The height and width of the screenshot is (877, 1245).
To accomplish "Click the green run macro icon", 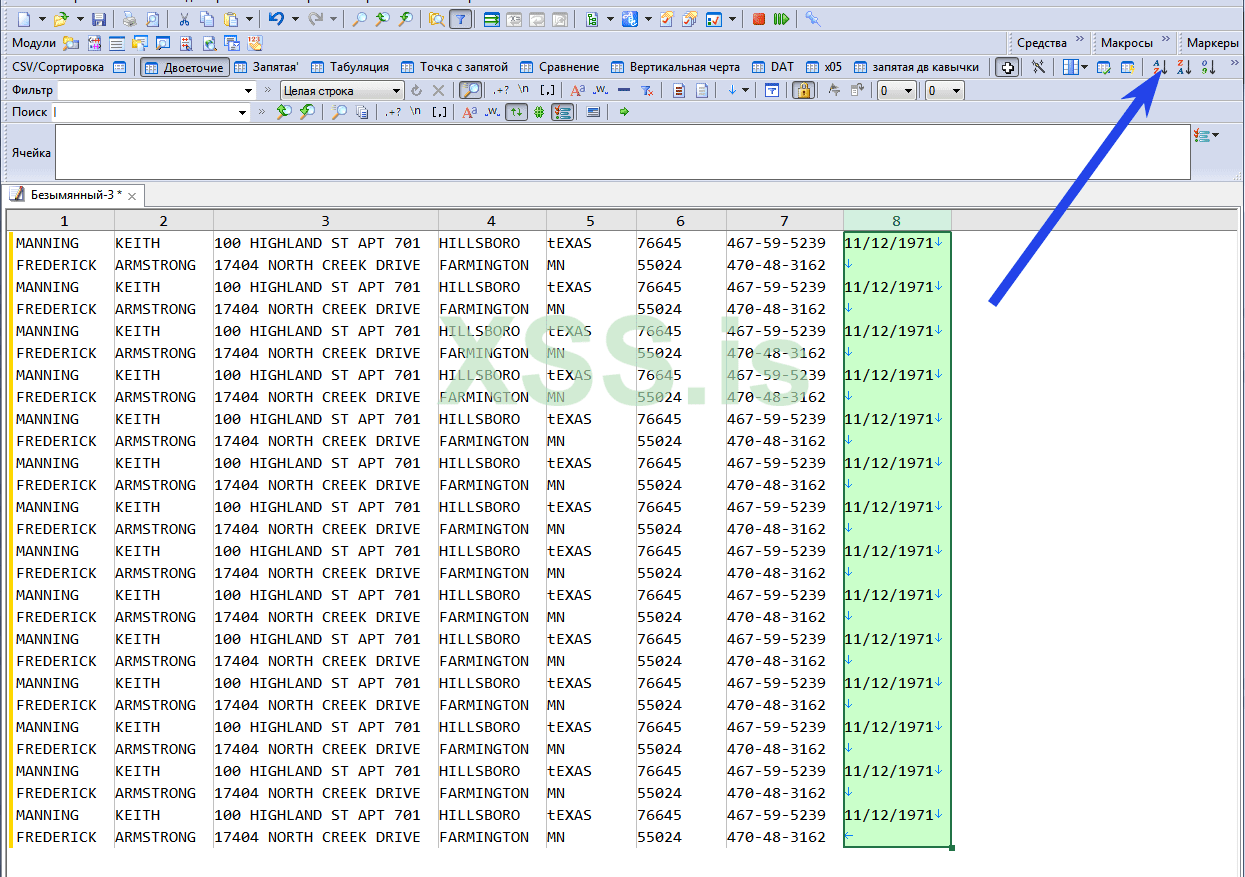I will (781, 19).
